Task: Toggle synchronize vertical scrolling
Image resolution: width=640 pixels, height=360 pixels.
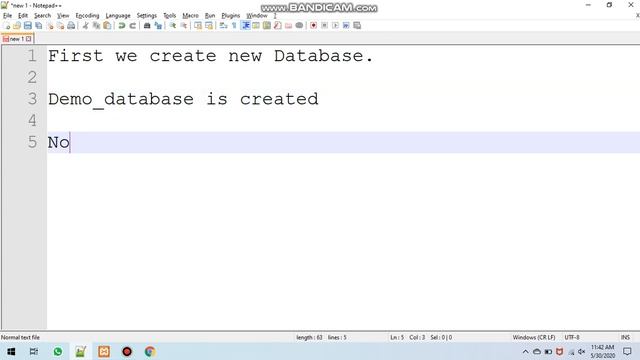Action: coord(198,26)
